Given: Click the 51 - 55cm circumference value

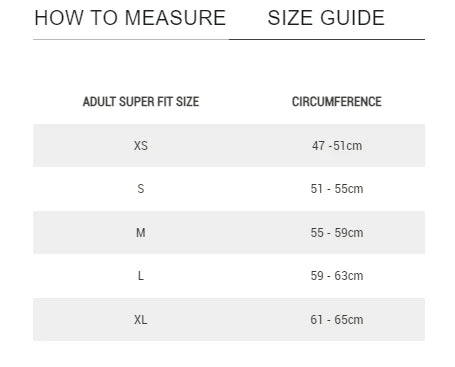Looking at the screenshot, I should 337,189.
